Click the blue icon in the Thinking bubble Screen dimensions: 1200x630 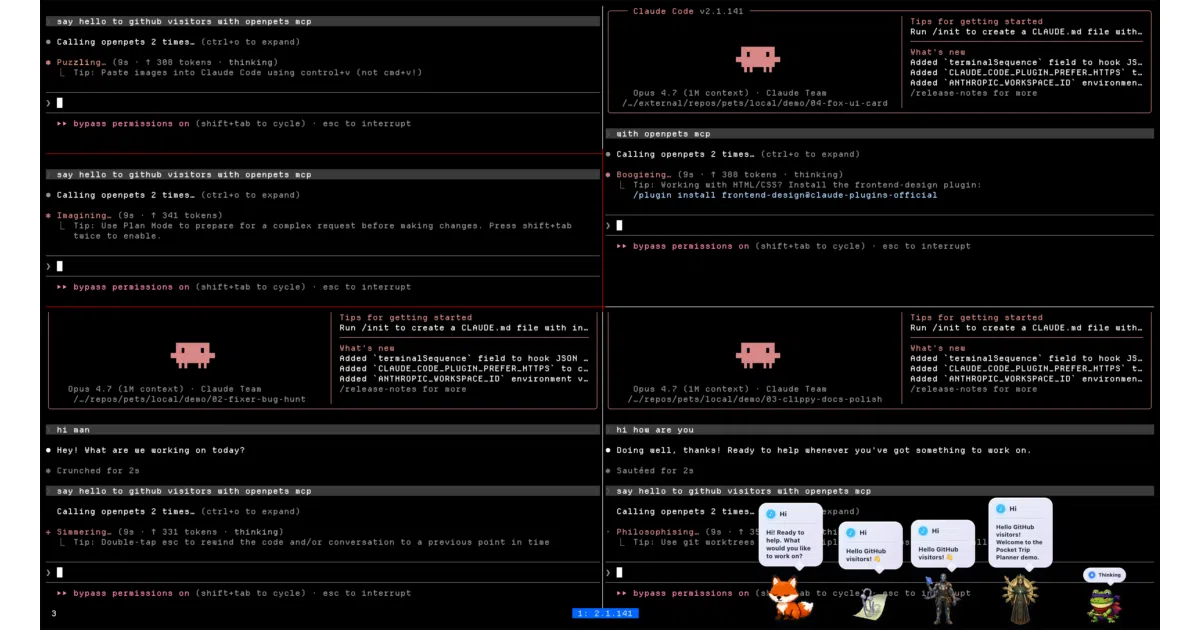pyautogui.click(x=1092, y=575)
